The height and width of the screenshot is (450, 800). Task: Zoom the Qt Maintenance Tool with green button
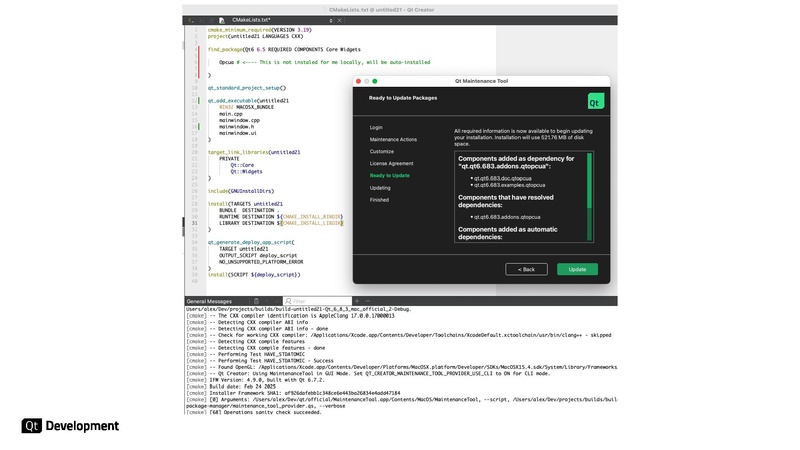pos(374,81)
